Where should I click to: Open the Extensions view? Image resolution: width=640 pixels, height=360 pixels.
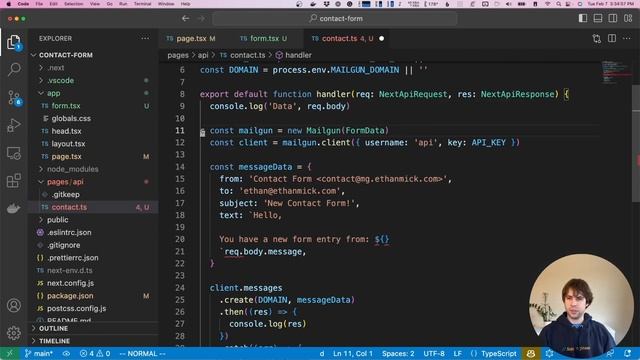(x=13, y=180)
